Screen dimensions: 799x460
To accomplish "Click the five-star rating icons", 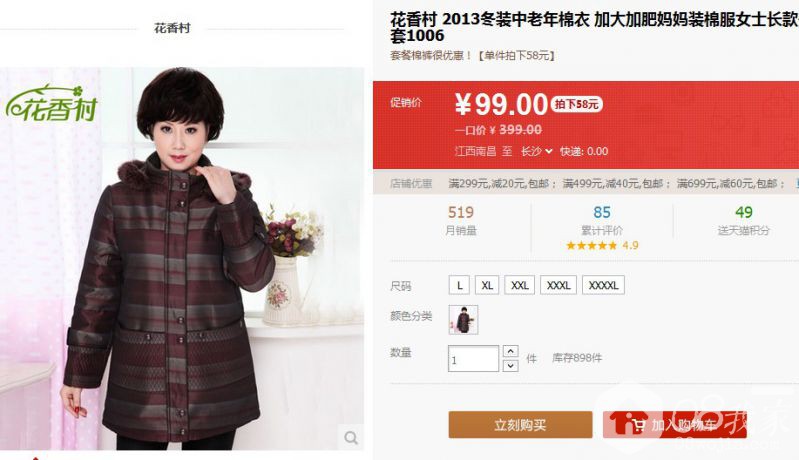I will pyautogui.click(x=591, y=246).
